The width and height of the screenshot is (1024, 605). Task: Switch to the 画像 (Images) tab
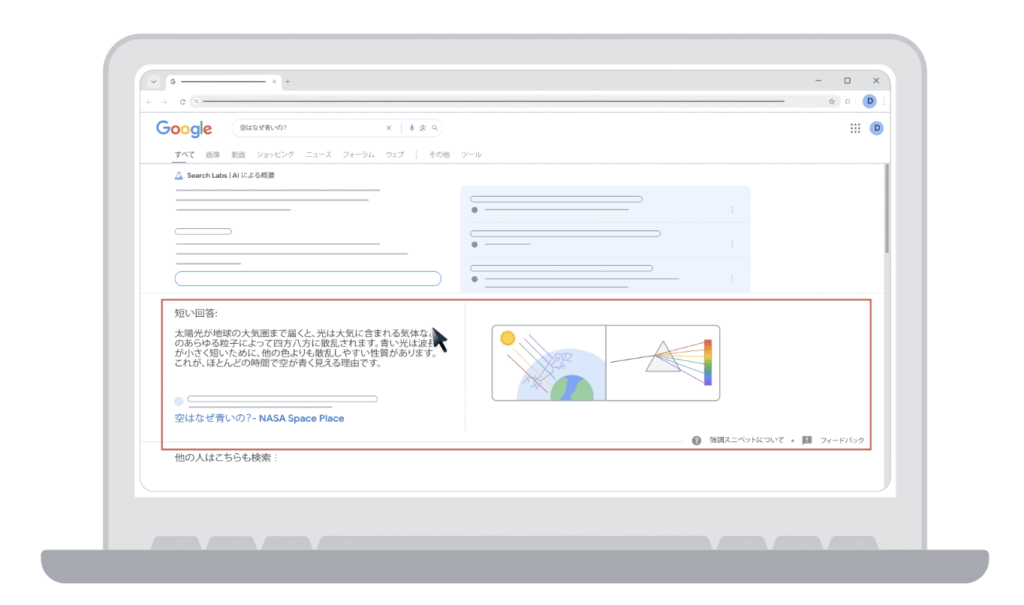pos(213,155)
